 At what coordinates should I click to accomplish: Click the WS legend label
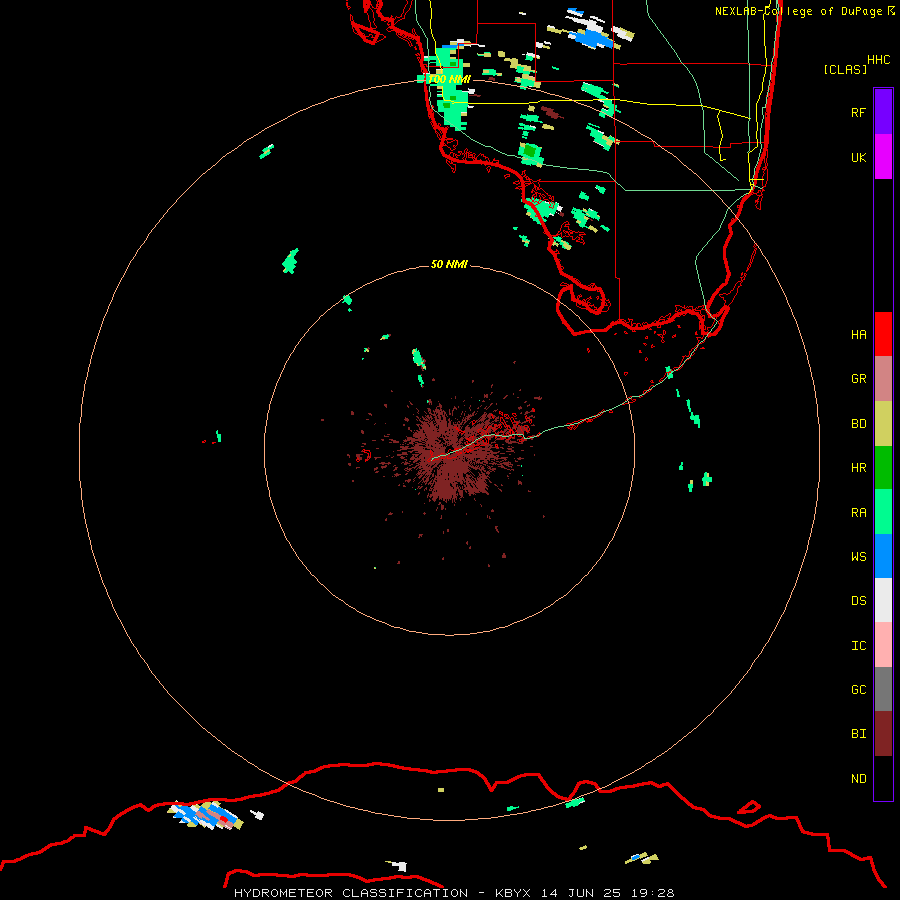pyautogui.click(x=858, y=556)
